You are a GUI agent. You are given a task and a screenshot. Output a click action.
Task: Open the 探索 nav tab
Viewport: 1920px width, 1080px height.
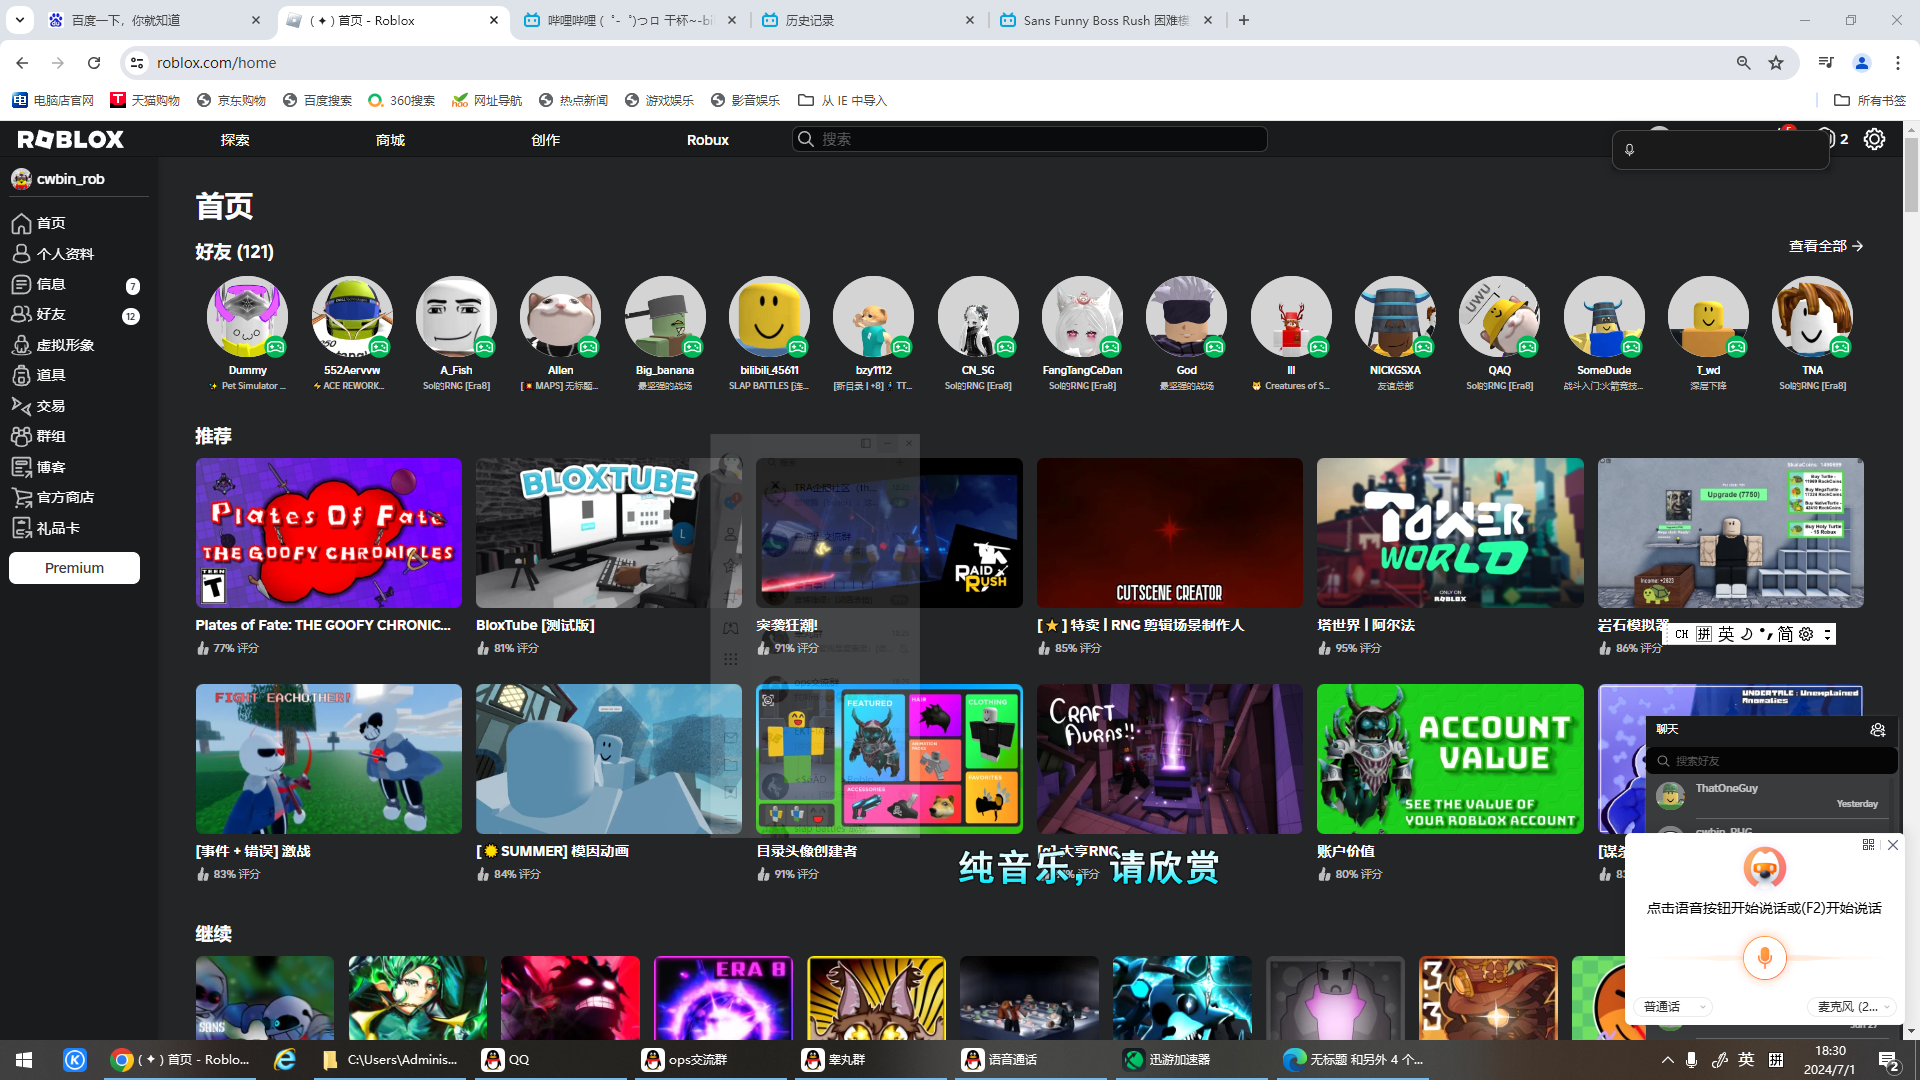coord(235,140)
